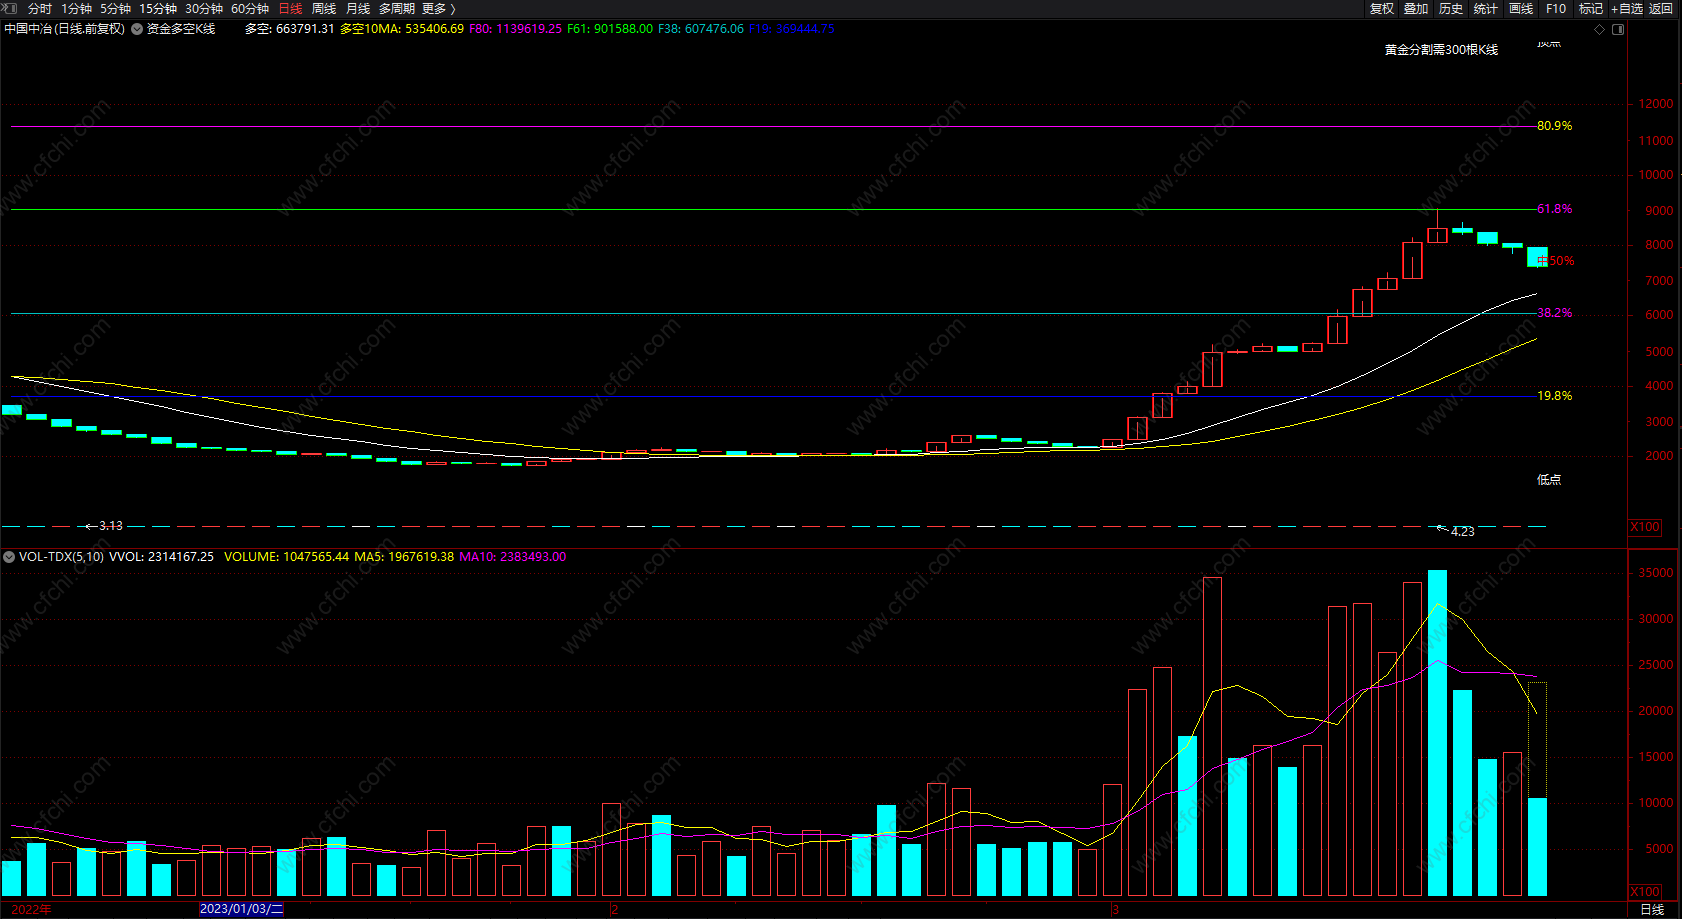Open the 资金多空K线 indicator dropdown arrow
Screen dimensions: 1682x919
pyautogui.click(x=137, y=29)
